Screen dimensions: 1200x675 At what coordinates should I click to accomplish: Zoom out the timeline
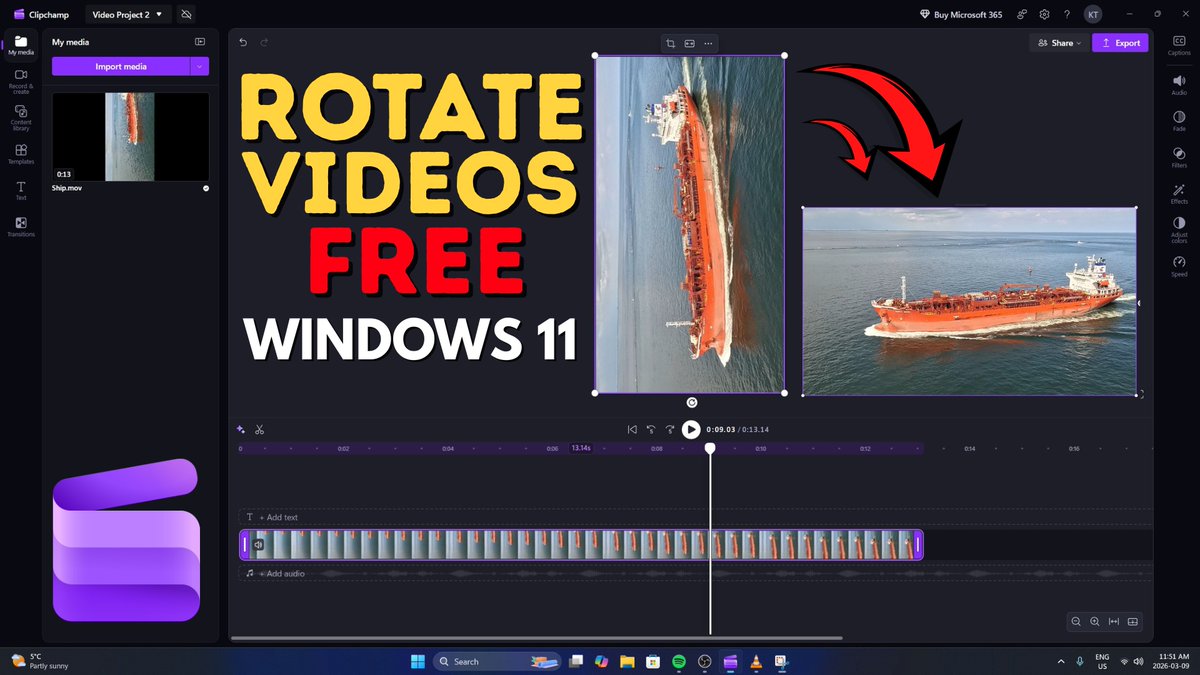click(1076, 622)
